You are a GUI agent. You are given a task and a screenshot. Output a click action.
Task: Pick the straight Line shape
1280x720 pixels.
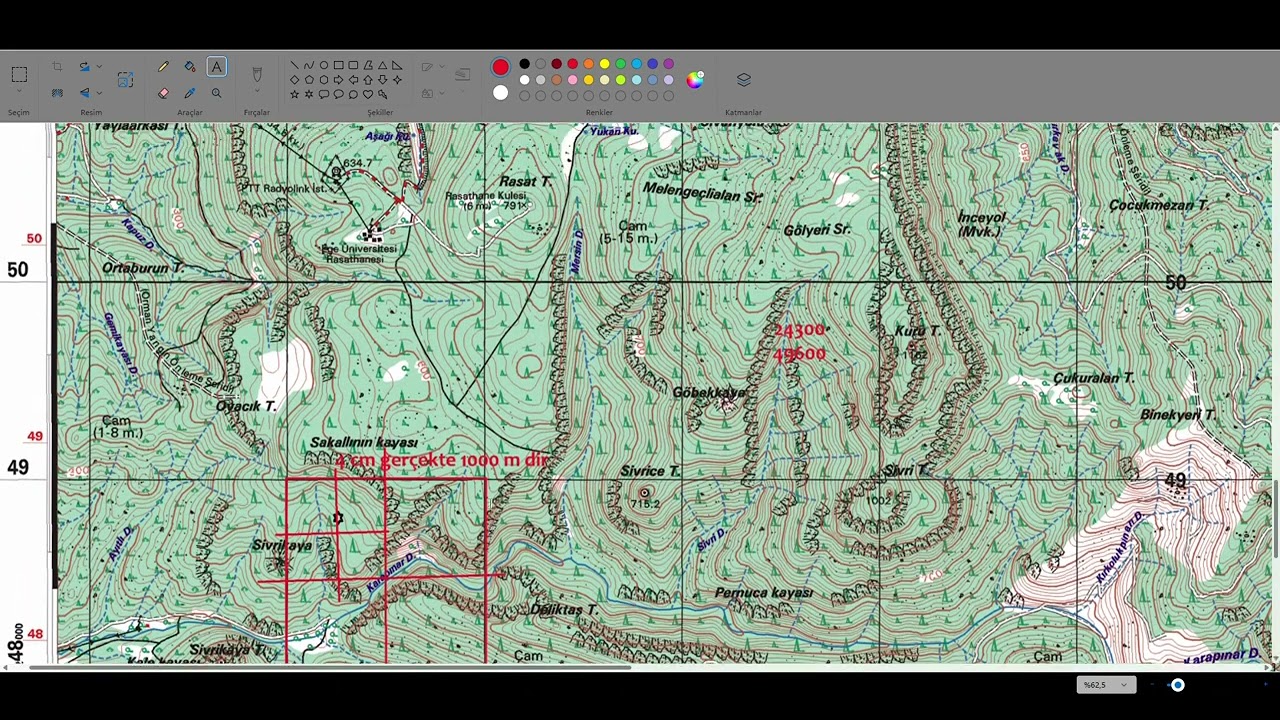coord(294,65)
